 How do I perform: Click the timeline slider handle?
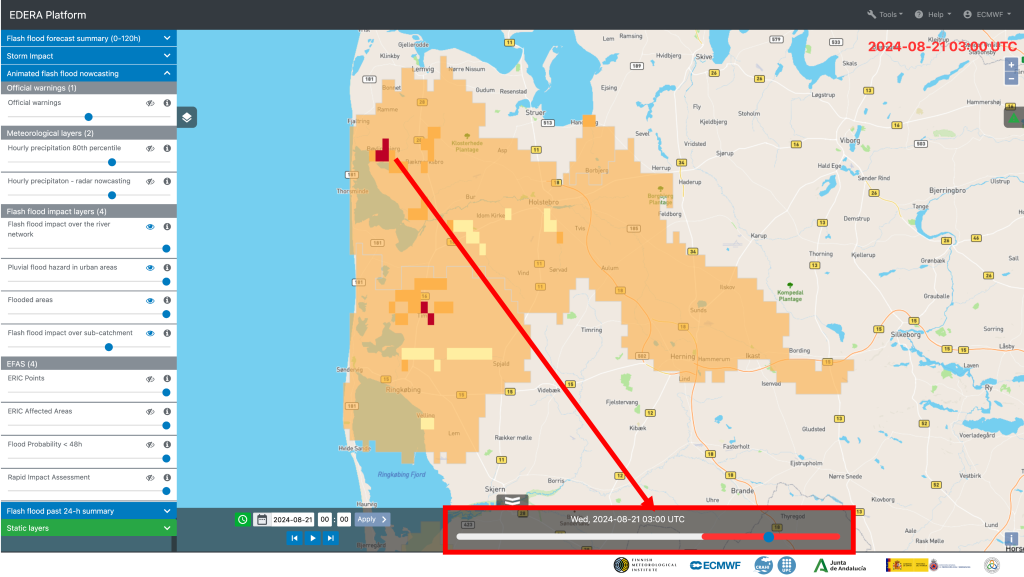click(768, 537)
